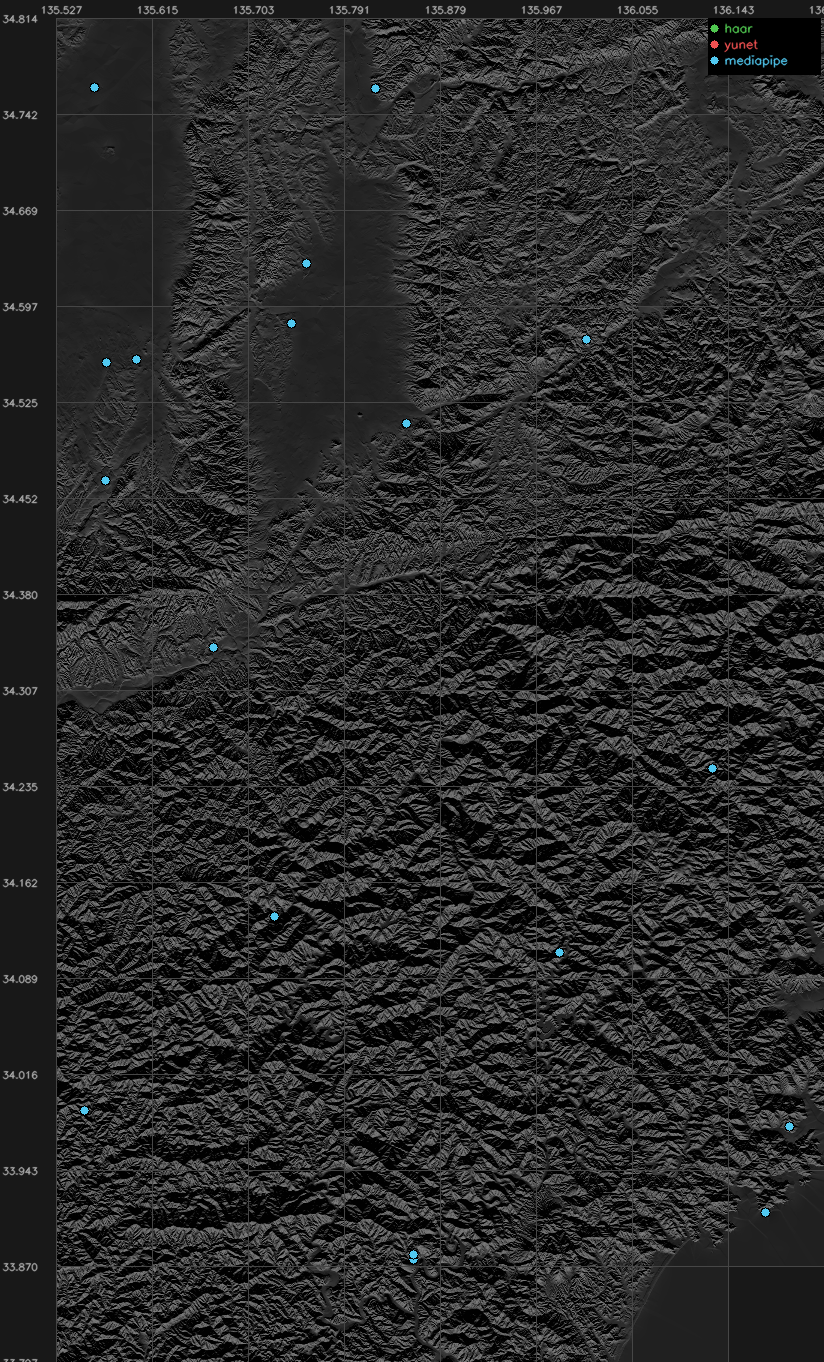
Task: Click the blue mediapipe legend dot
Action: [715, 61]
